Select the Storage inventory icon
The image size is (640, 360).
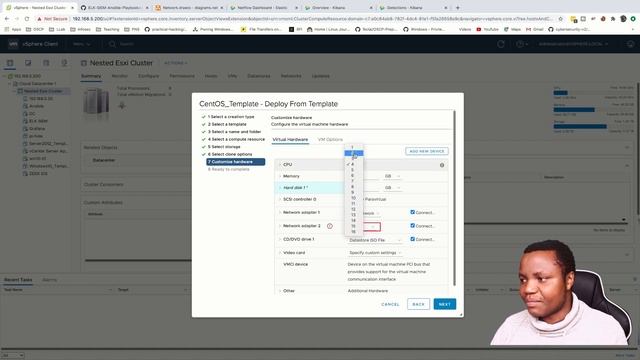[46, 63]
